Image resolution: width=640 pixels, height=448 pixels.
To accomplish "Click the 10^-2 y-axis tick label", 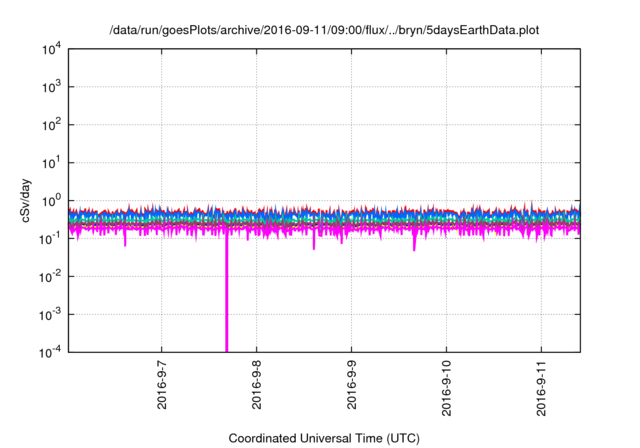I will tap(50, 276).
